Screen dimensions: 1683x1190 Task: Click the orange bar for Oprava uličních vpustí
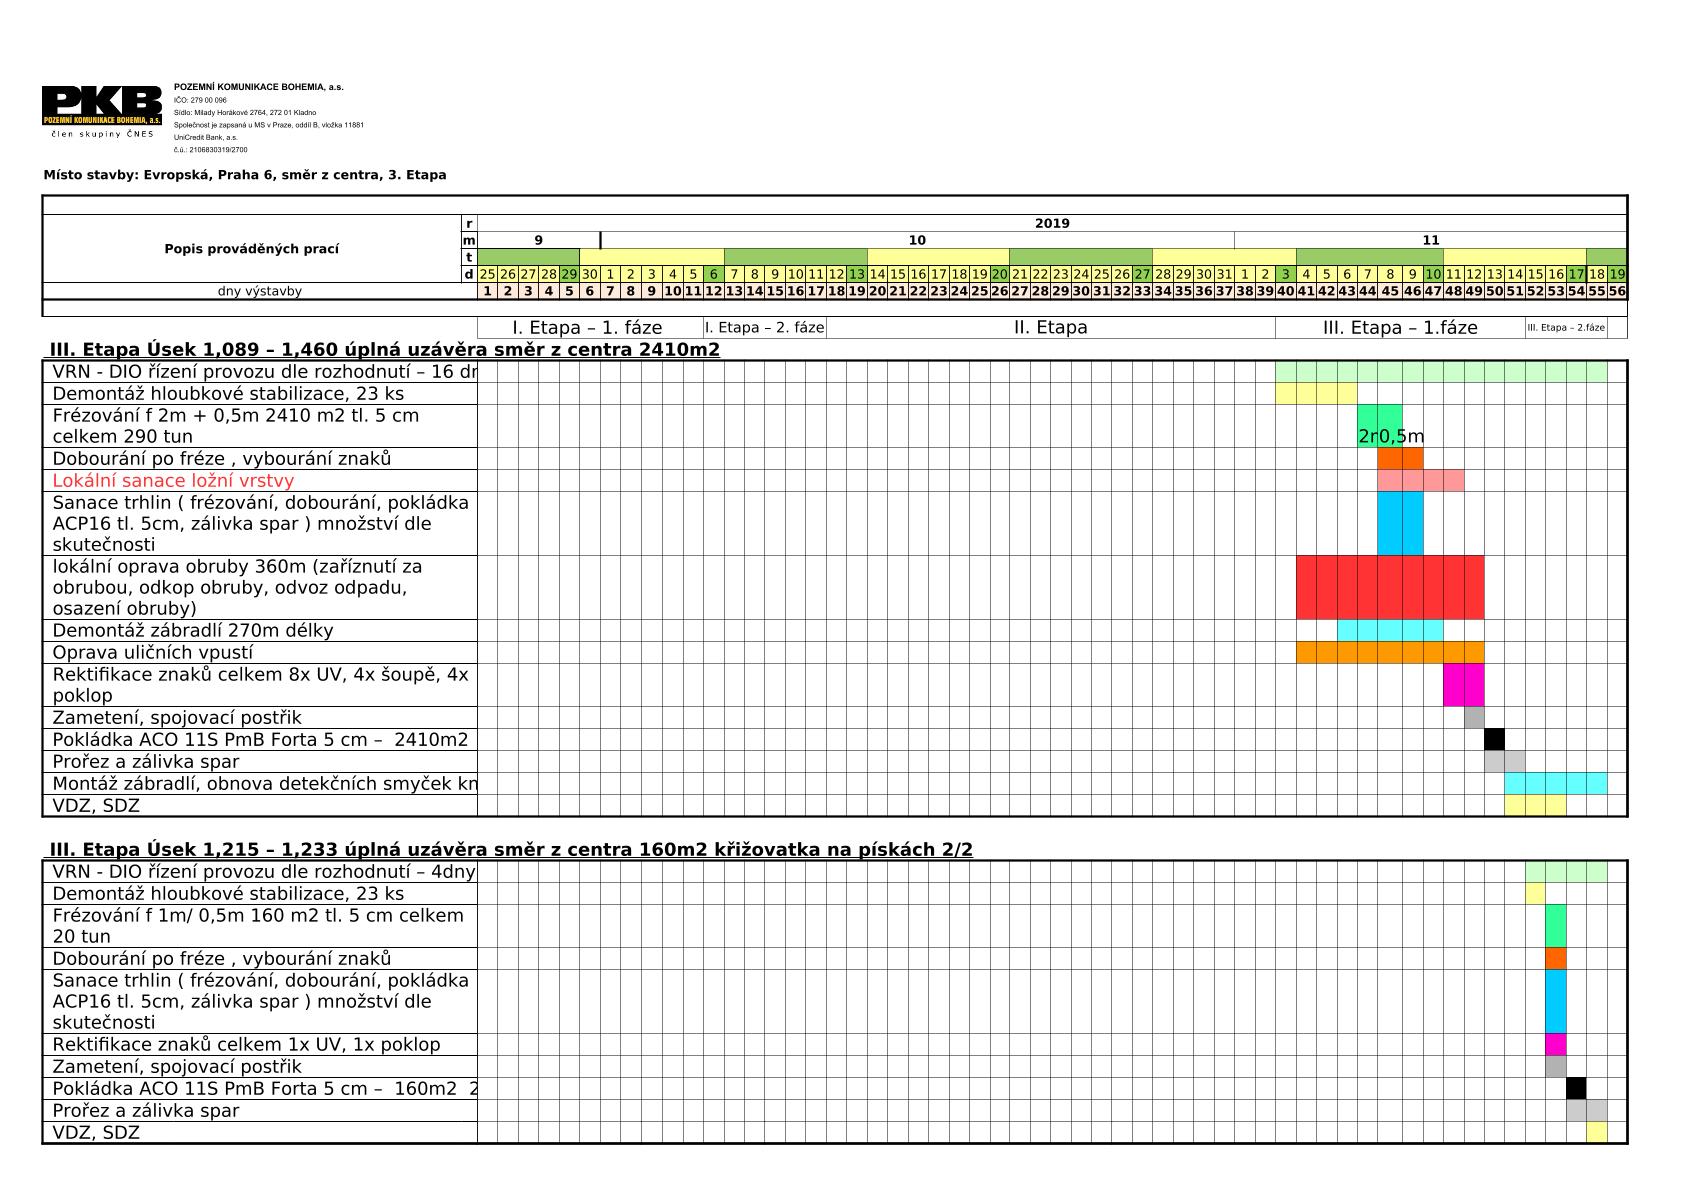tap(1389, 653)
